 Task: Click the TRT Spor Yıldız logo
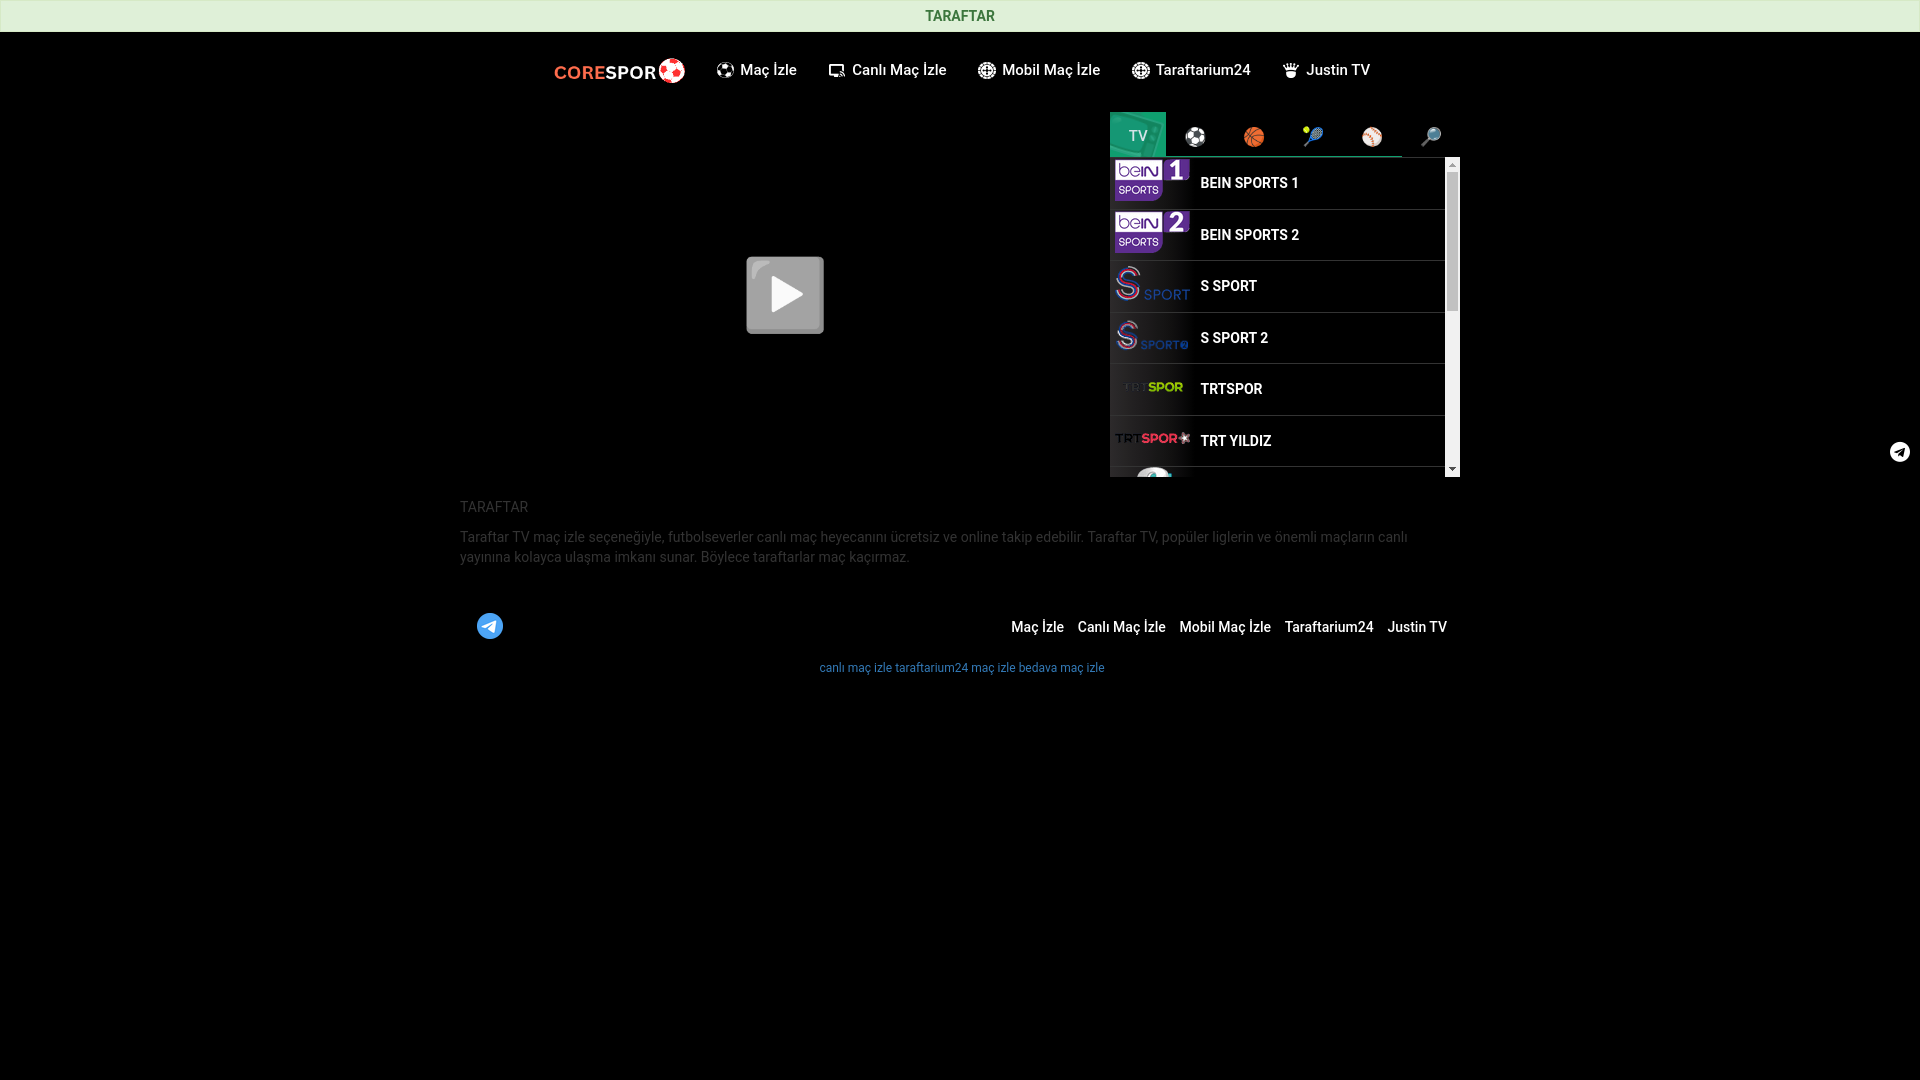coord(1152,438)
